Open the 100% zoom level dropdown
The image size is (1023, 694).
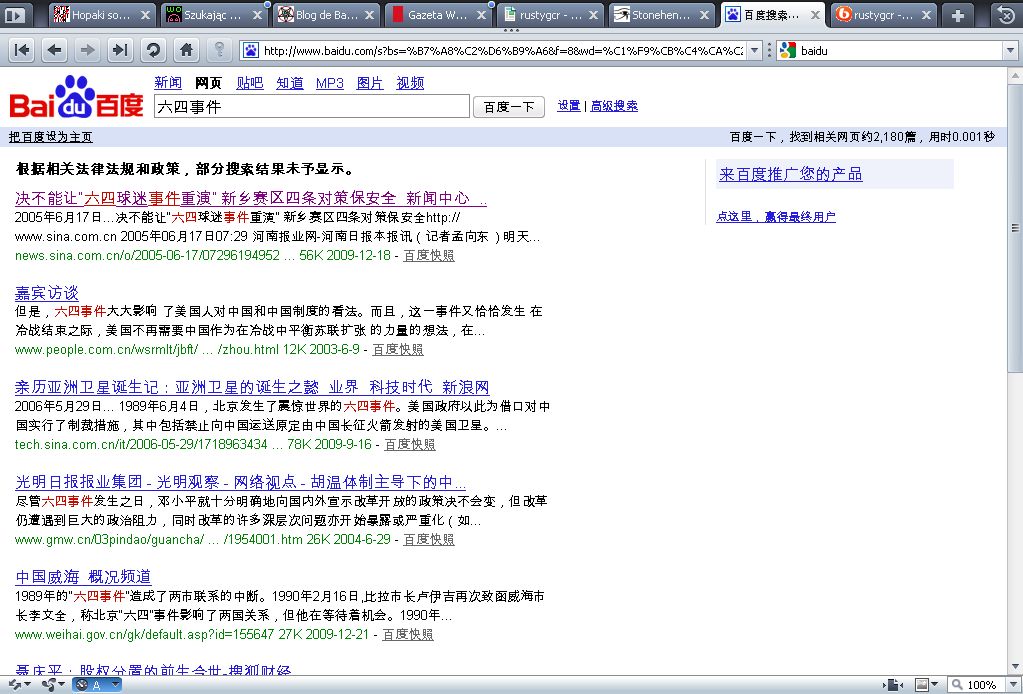pos(1008,684)
